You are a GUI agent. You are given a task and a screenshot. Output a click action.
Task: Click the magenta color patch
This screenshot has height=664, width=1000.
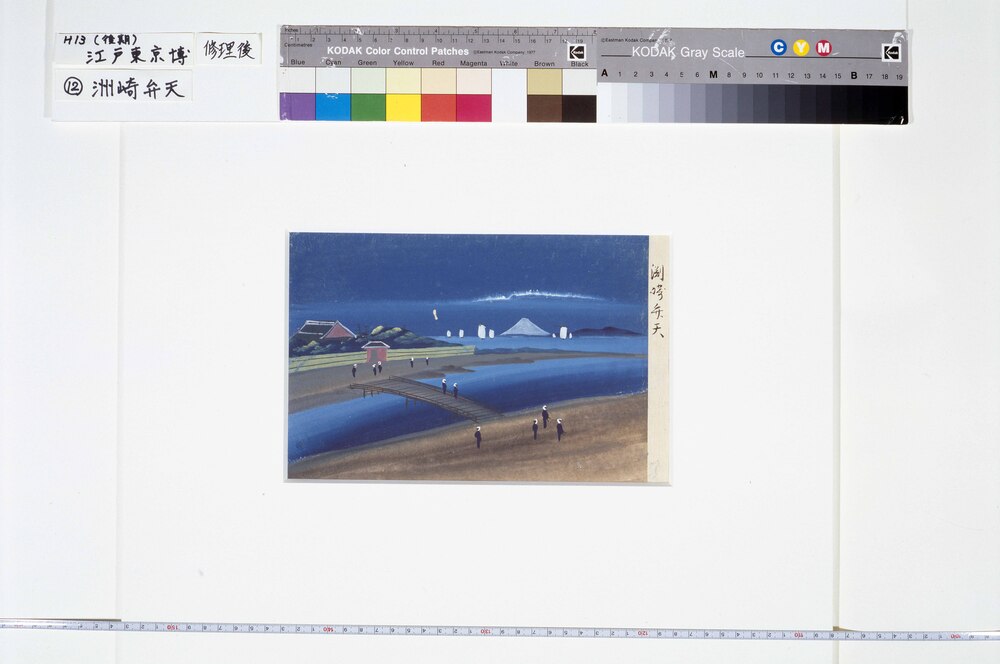click(x=473, y=107)
